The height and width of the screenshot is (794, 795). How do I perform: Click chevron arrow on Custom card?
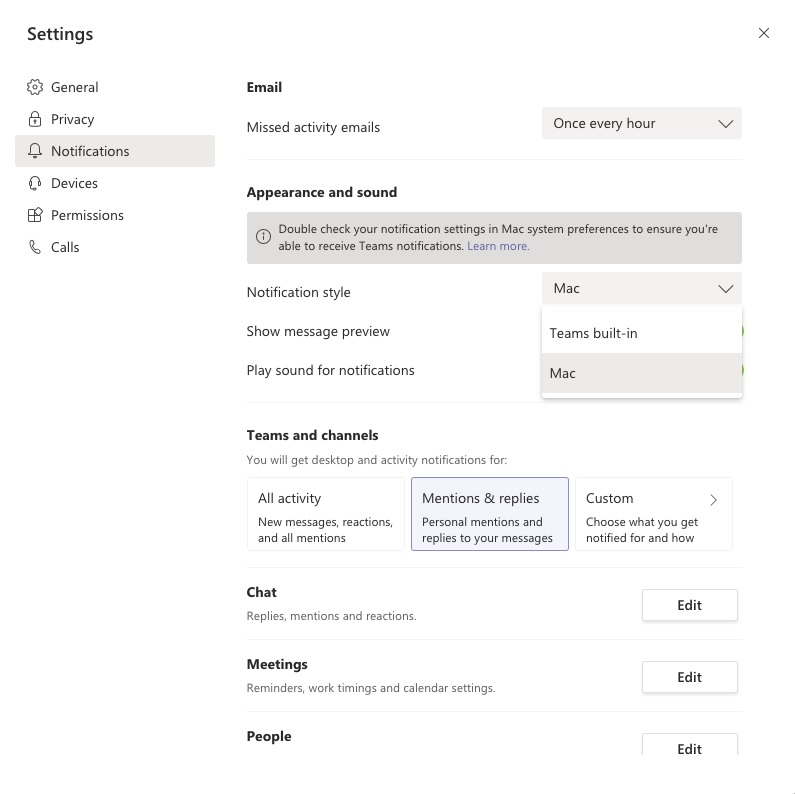click(713, 500)
